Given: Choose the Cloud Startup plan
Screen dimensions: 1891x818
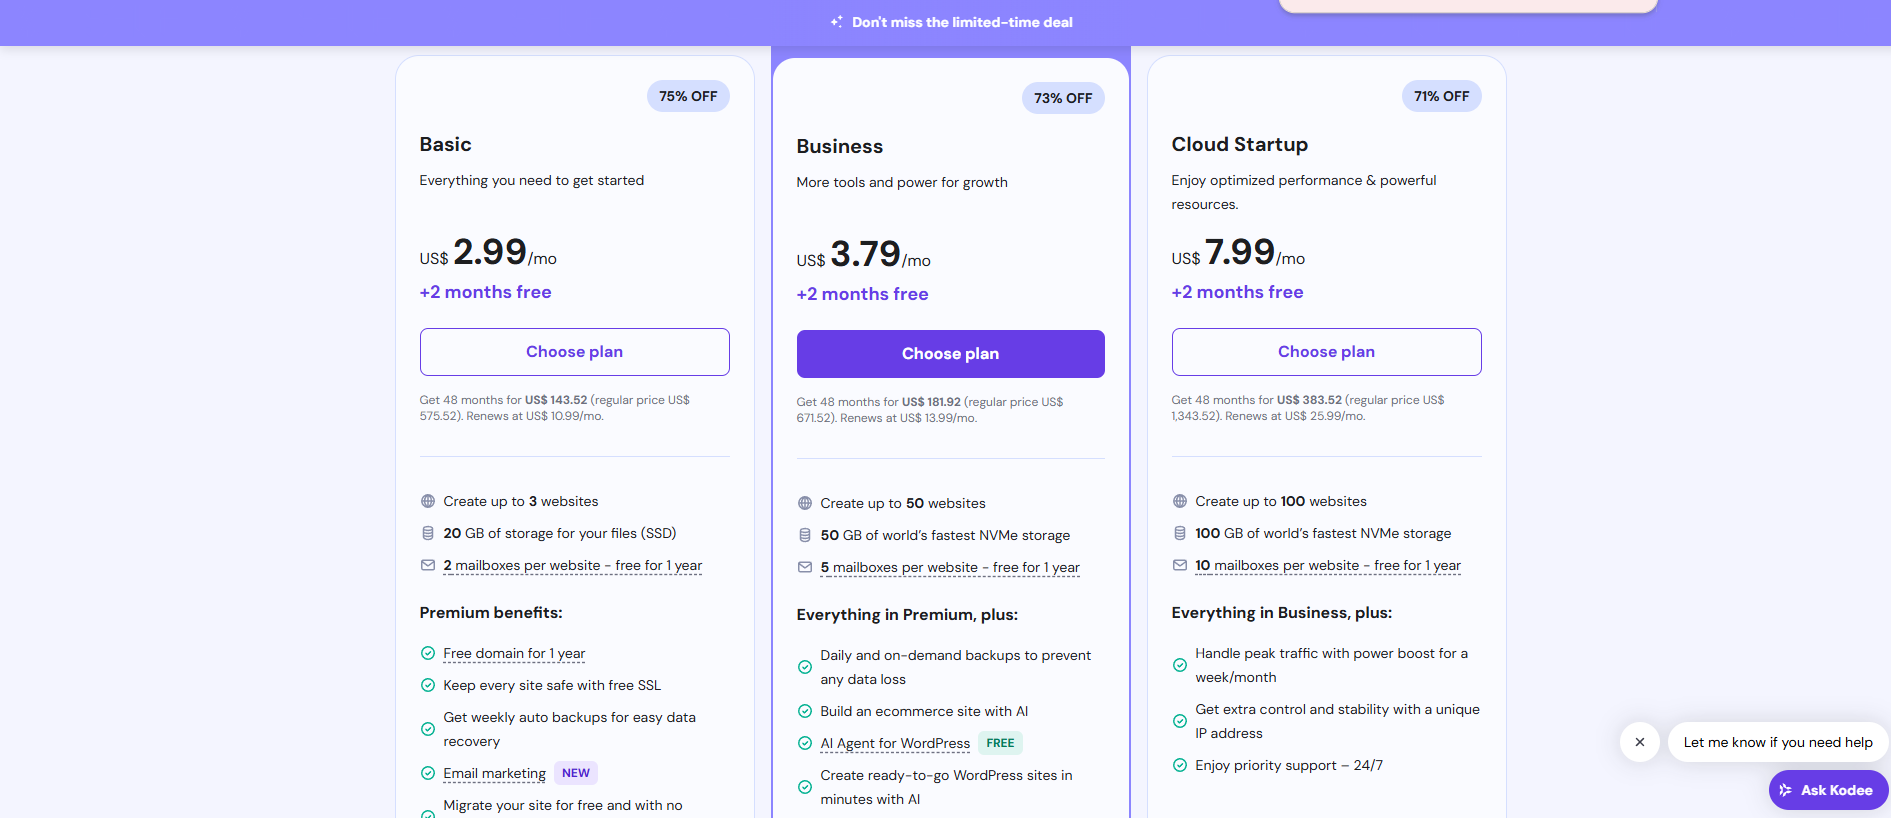Looking at the screenshot, I should tap(1326, 352).
